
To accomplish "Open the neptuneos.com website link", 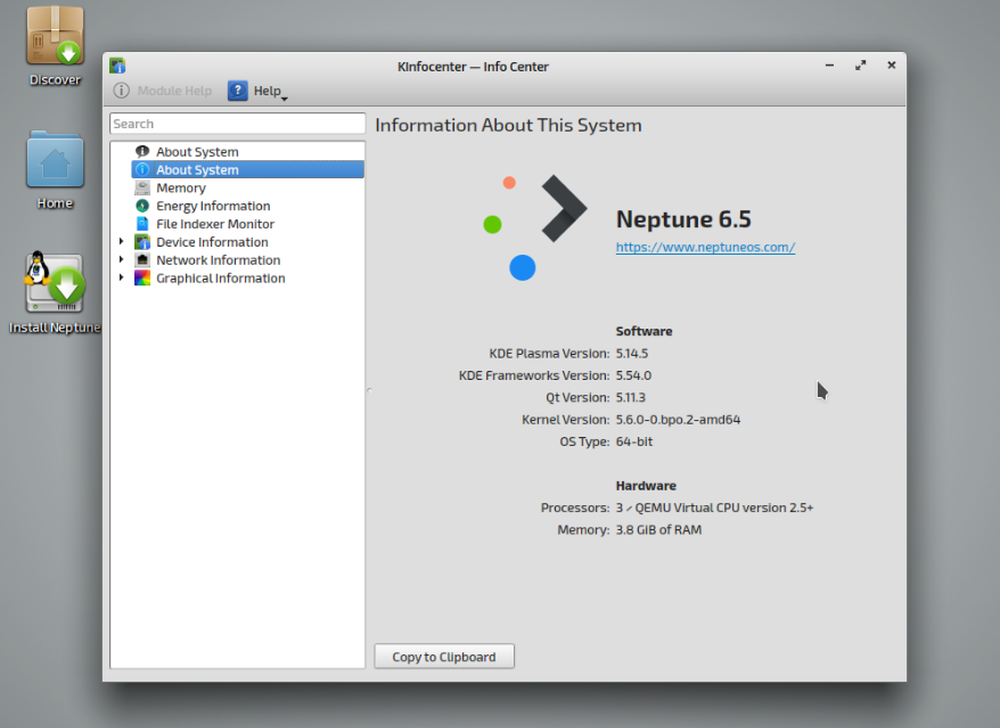I will (x=705, y=247).
